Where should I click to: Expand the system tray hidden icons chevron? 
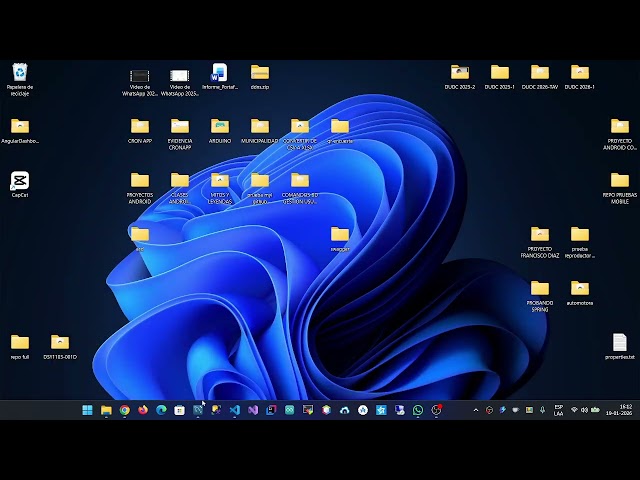point(476,410)
